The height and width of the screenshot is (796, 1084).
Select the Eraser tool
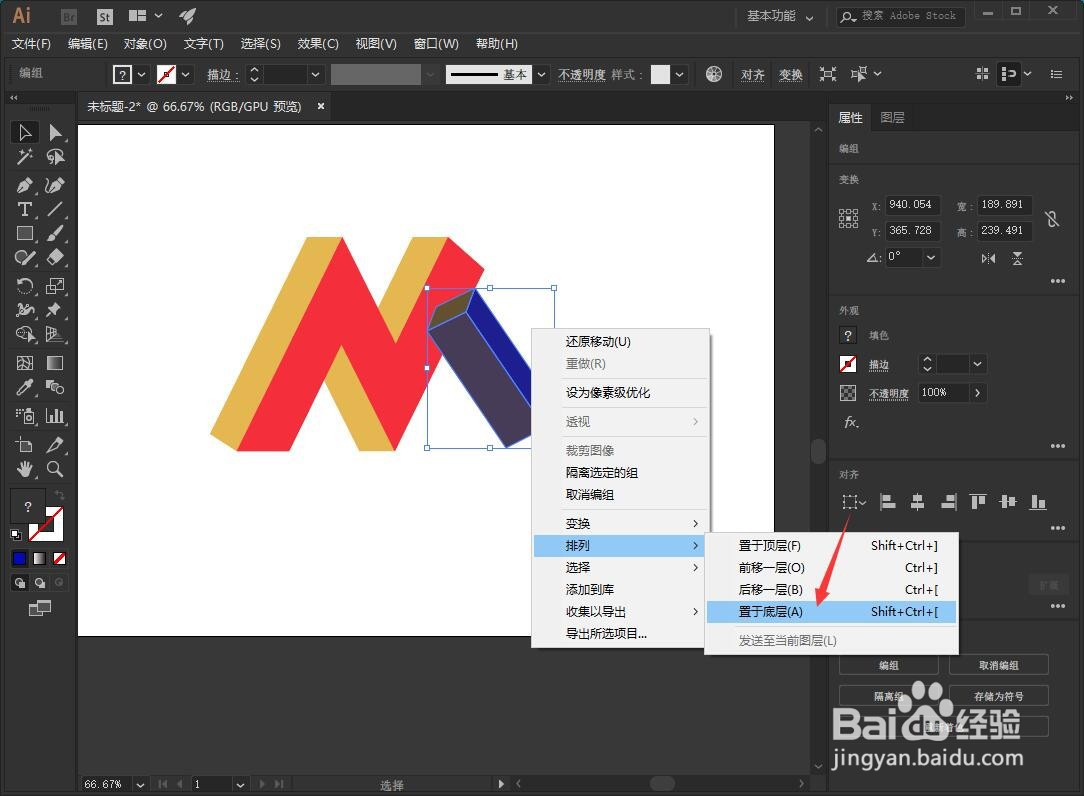tap(55, 258)
